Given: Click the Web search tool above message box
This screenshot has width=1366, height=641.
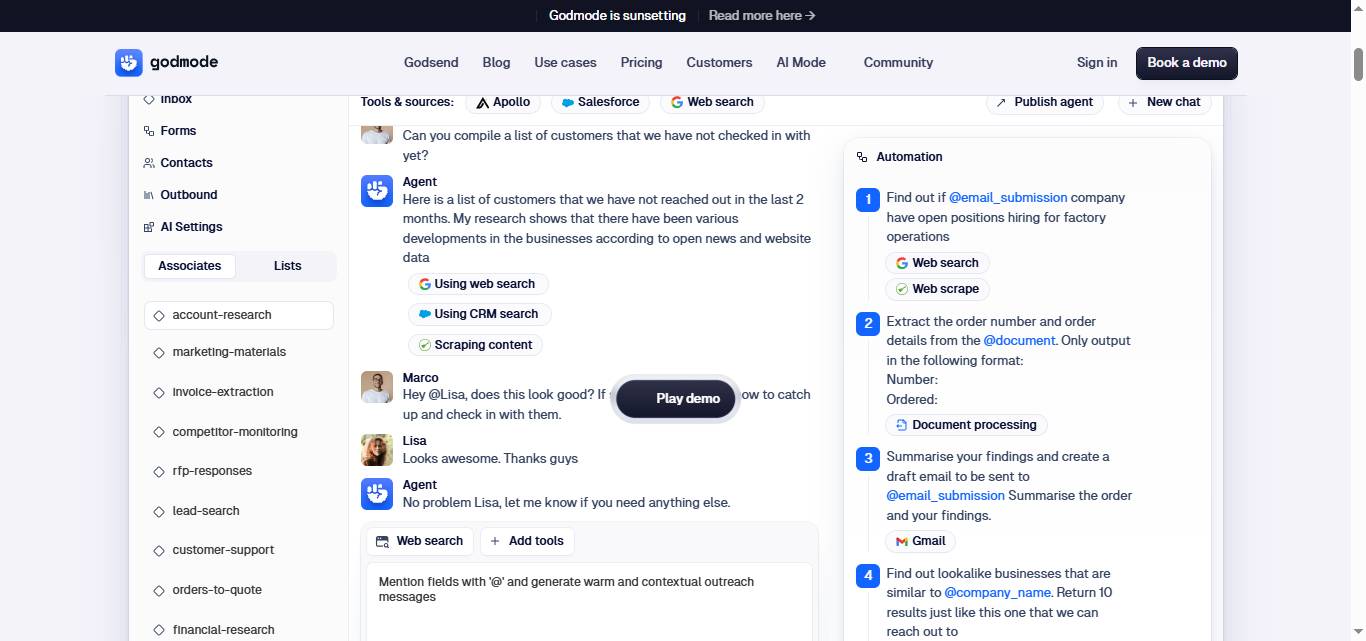Looking at the screenshot, I should coord(420,541).
